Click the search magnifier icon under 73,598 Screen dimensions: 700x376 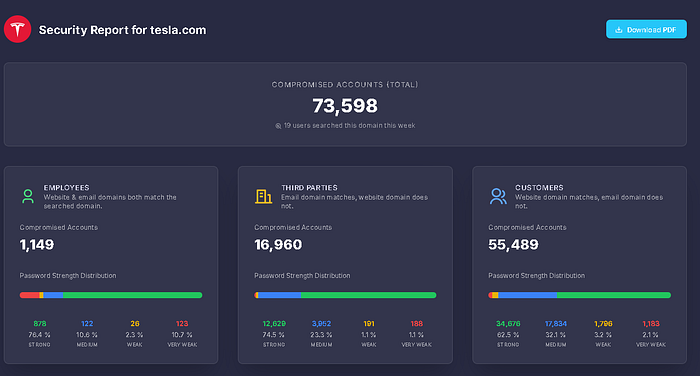click(278, 126)
